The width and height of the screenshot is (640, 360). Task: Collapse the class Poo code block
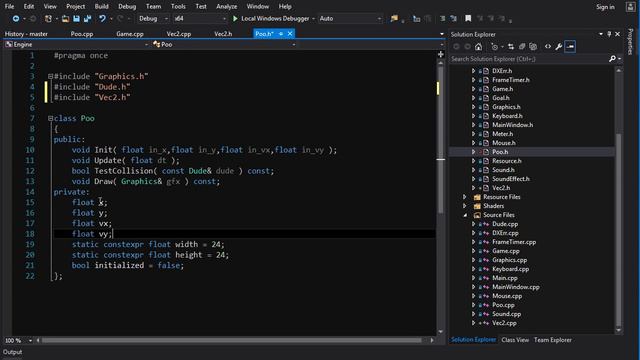click(50, 119)
